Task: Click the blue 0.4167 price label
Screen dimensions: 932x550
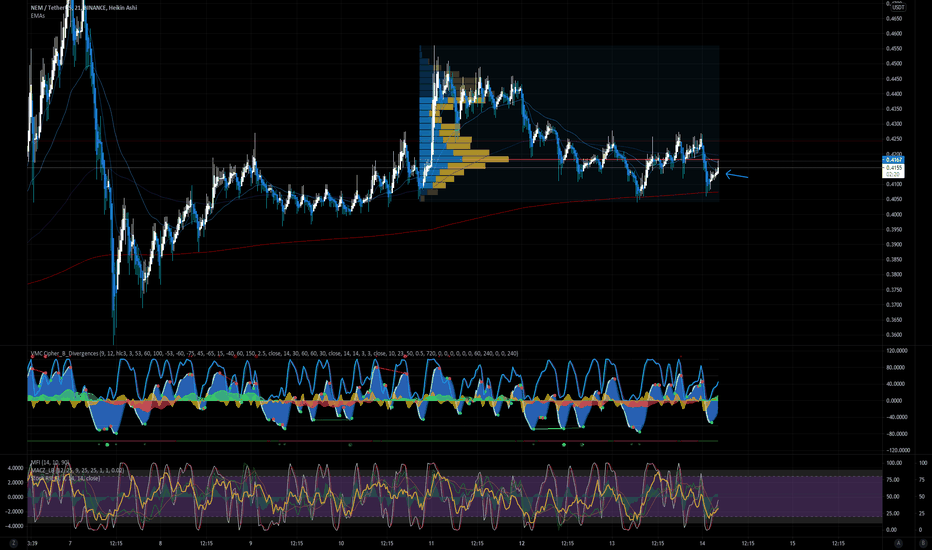Action: point(894,160)
